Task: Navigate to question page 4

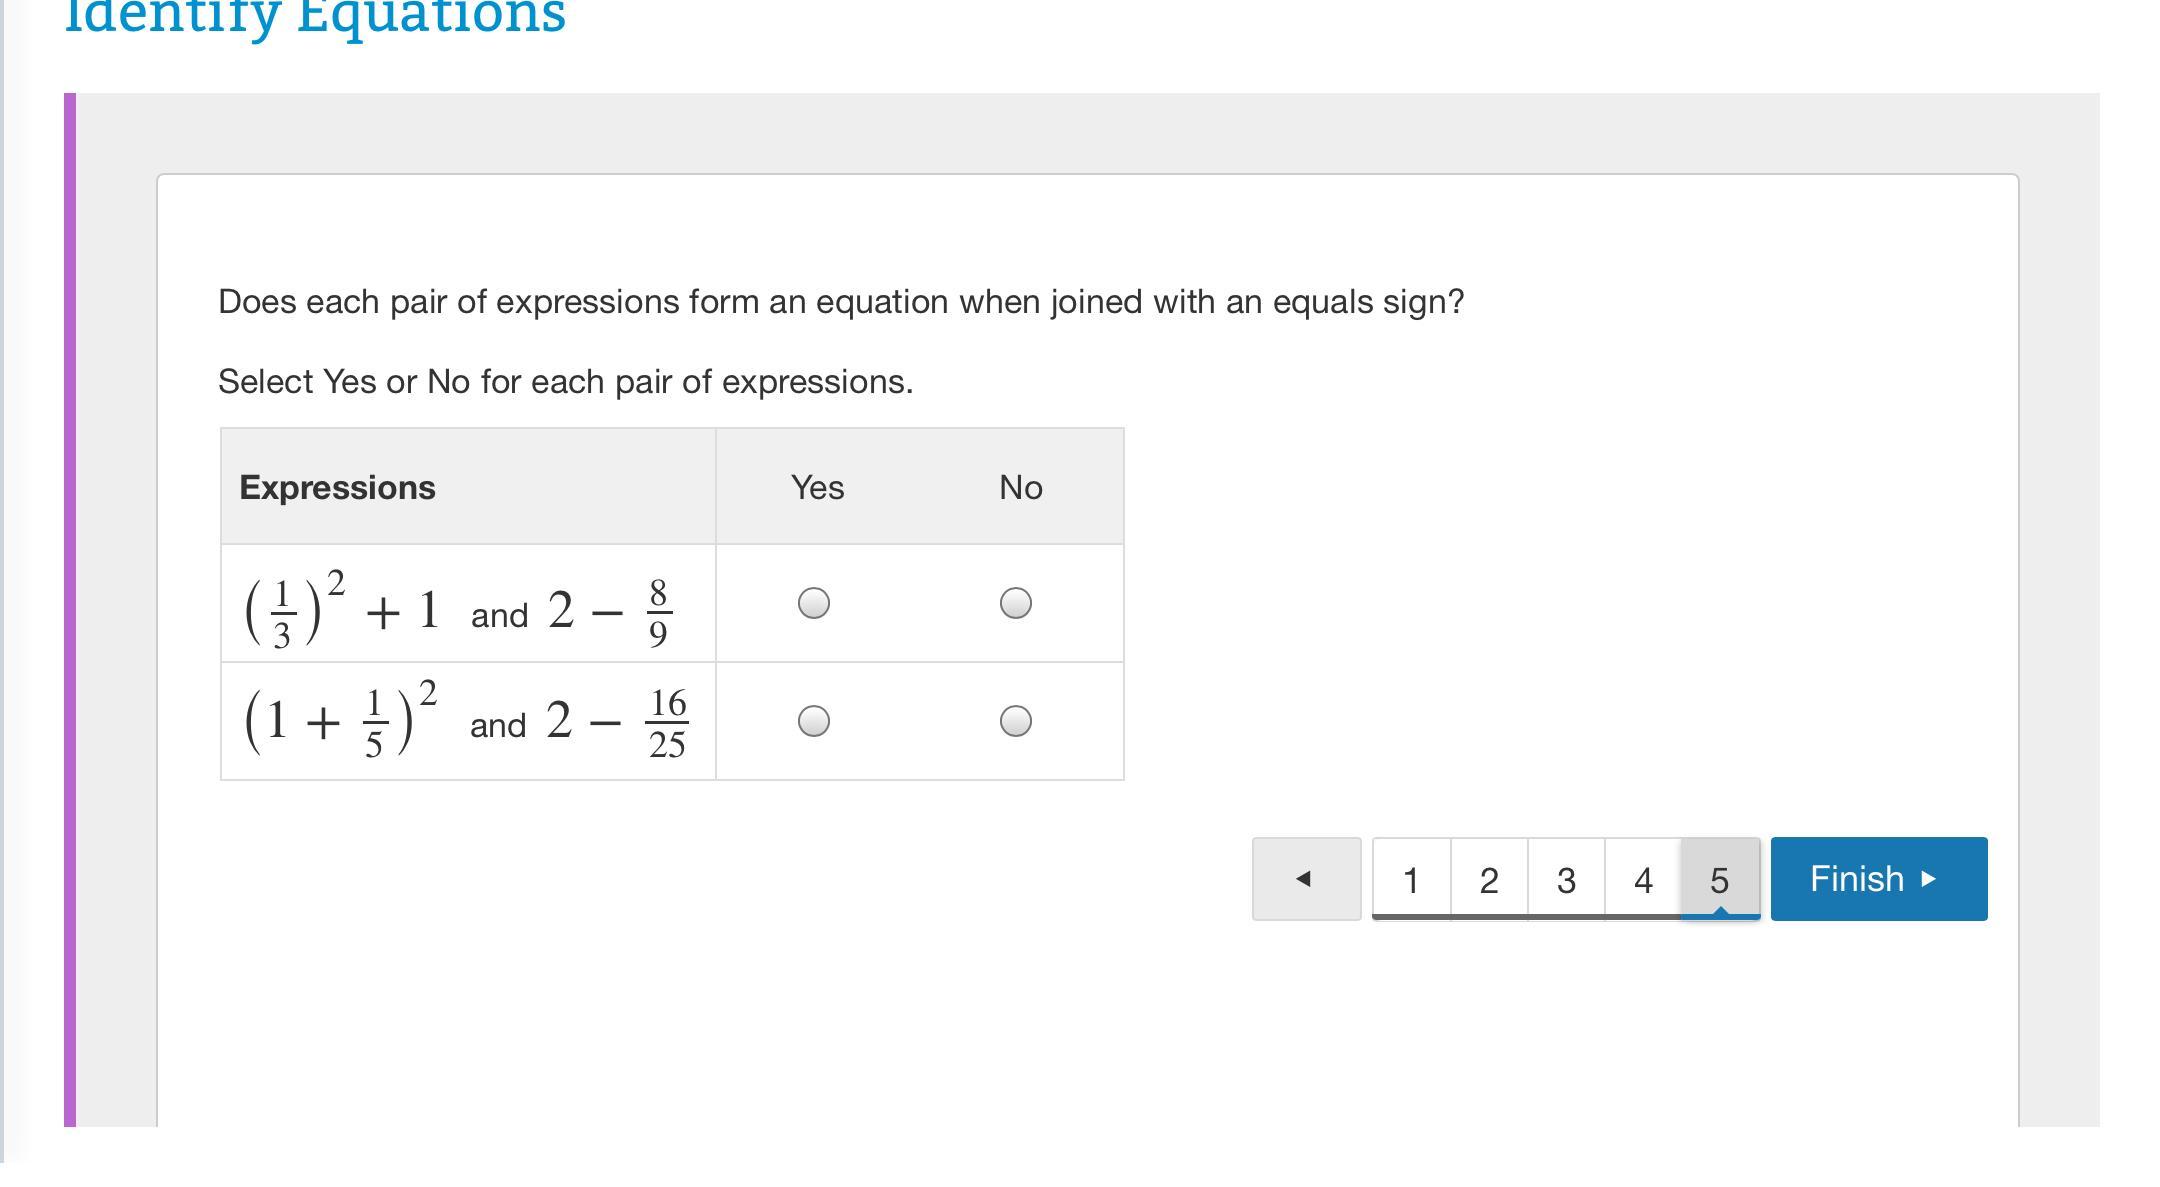Action: (x=1643, y=879)
